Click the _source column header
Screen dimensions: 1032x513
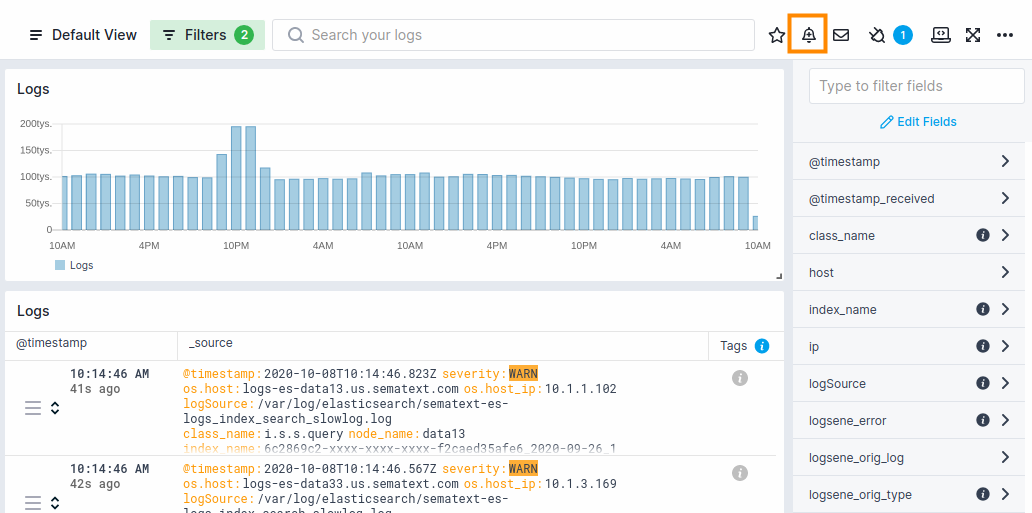(211, 343)
